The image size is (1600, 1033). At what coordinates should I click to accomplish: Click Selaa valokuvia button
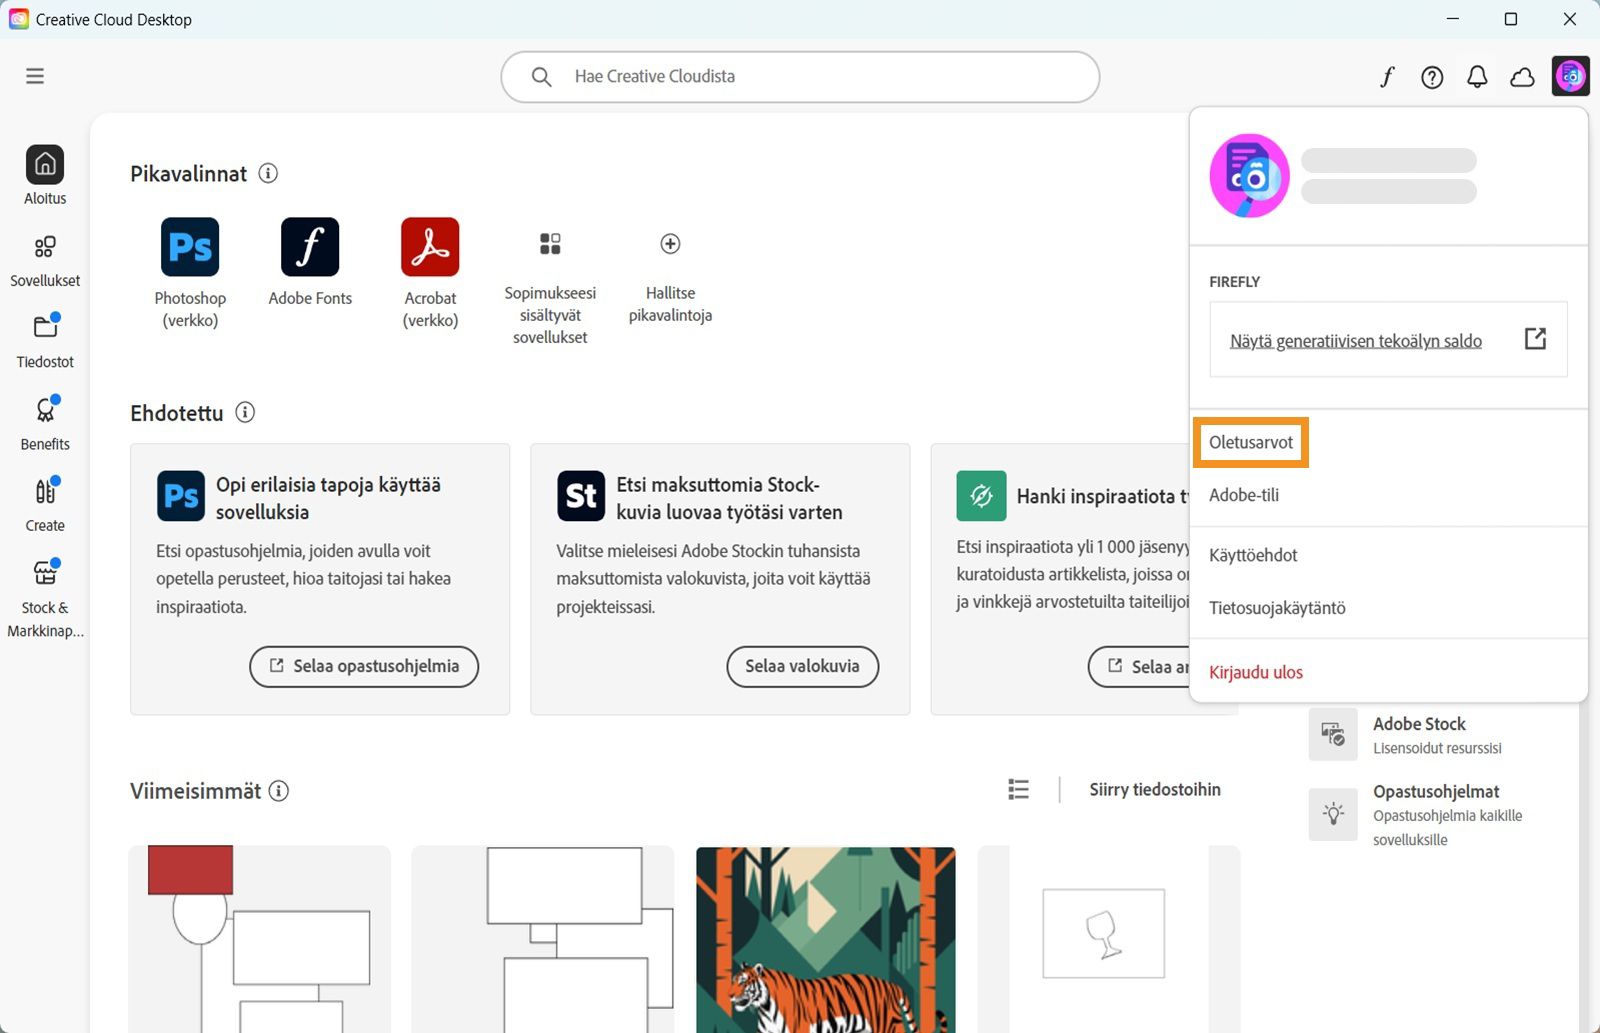tap(802, 666)
